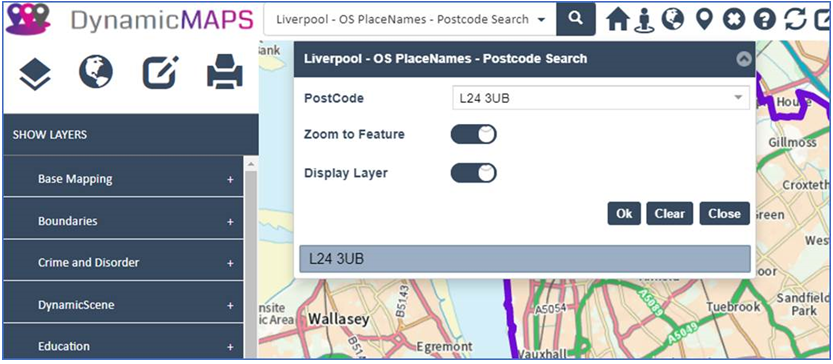The width and height of the screenshot is (833, 364).
Task: Expand the Base Mapping layer group
Action: tap(123, 179)
